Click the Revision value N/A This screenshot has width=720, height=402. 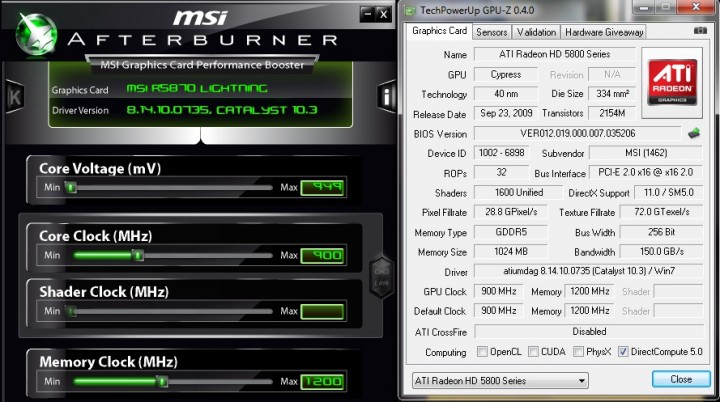[612, 74]
